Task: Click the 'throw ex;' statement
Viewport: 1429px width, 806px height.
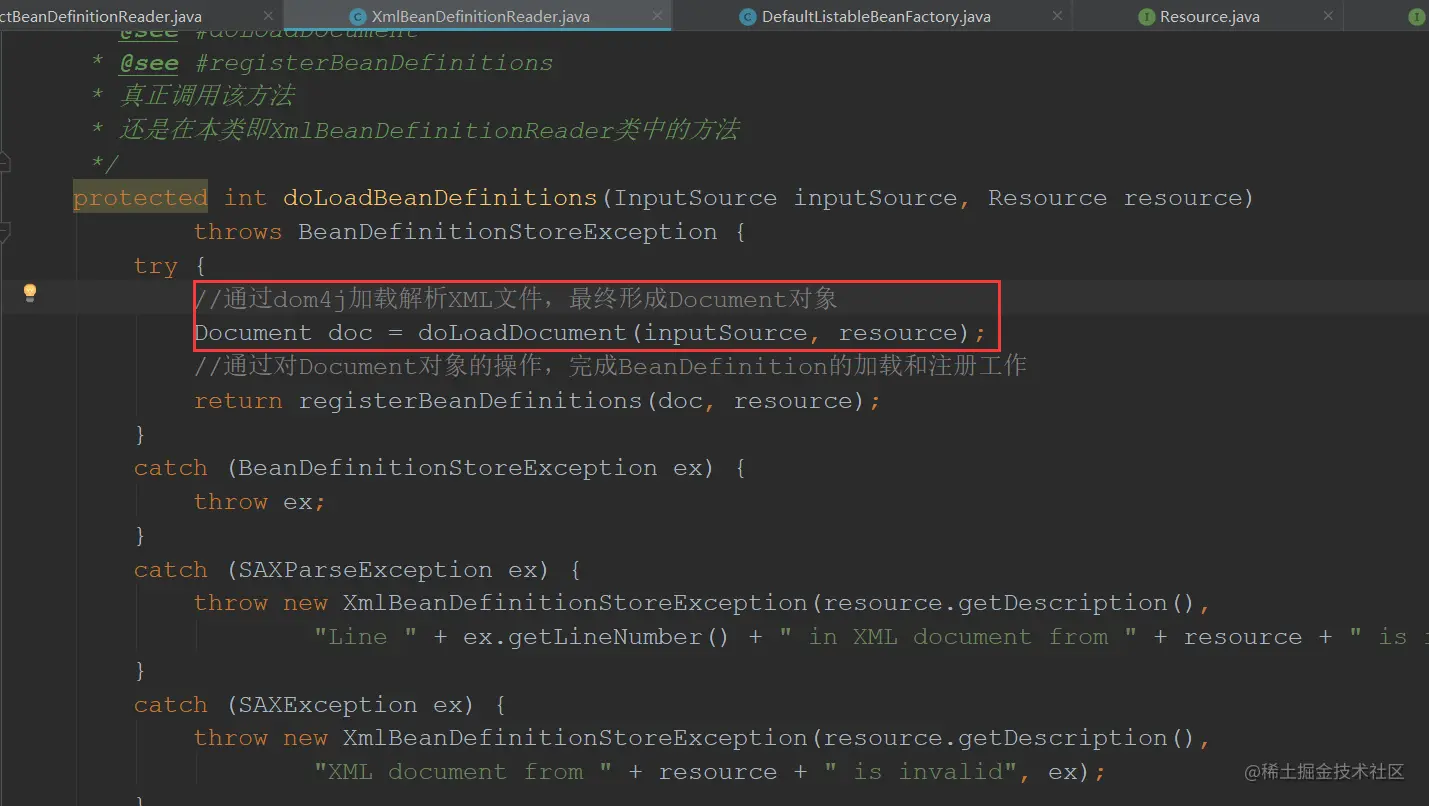Action: [260, 502]
